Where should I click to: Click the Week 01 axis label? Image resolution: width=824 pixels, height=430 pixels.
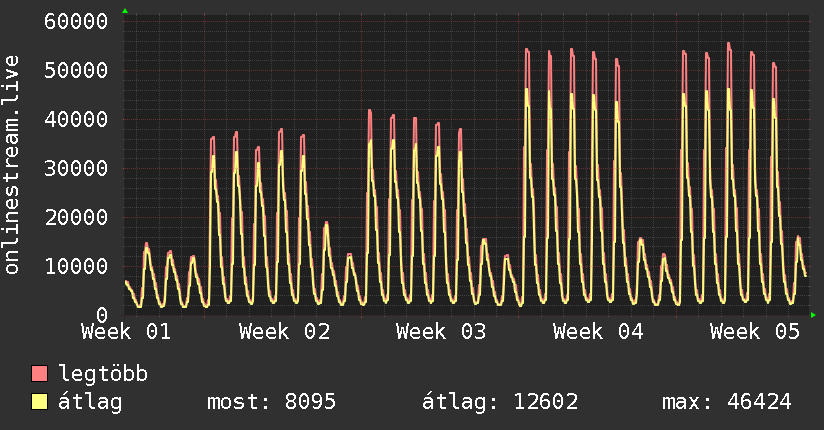pos(126,332)
